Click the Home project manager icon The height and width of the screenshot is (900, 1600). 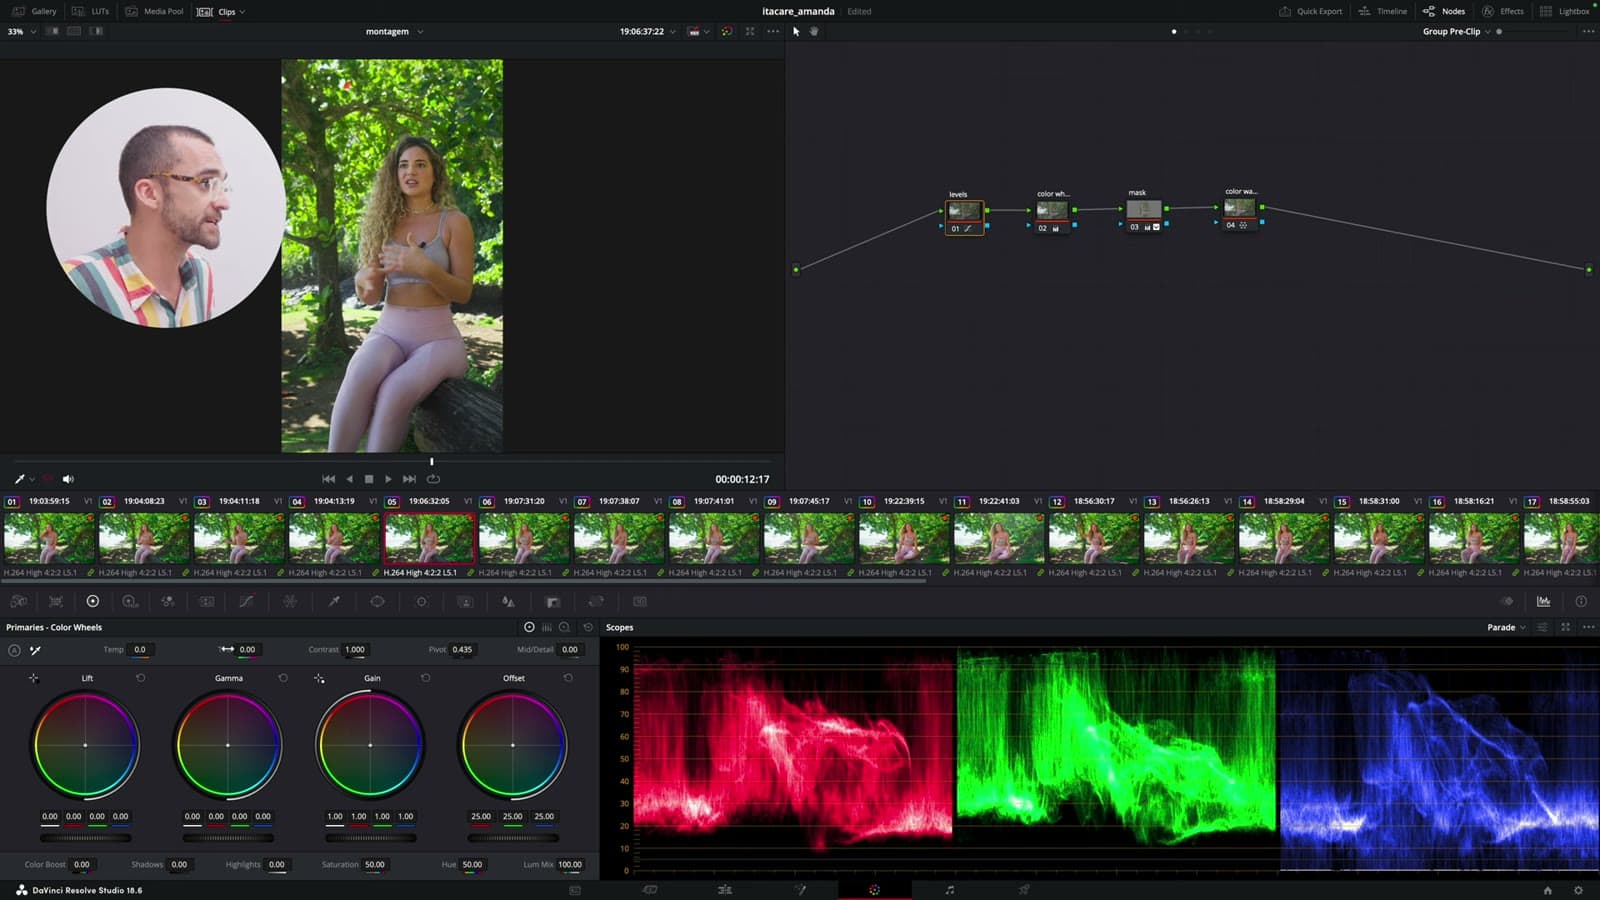[1547, 890]
